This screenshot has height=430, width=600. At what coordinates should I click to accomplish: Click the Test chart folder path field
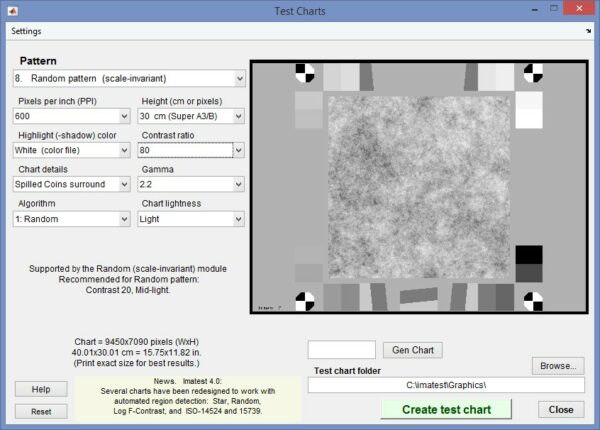click(446, 385)
